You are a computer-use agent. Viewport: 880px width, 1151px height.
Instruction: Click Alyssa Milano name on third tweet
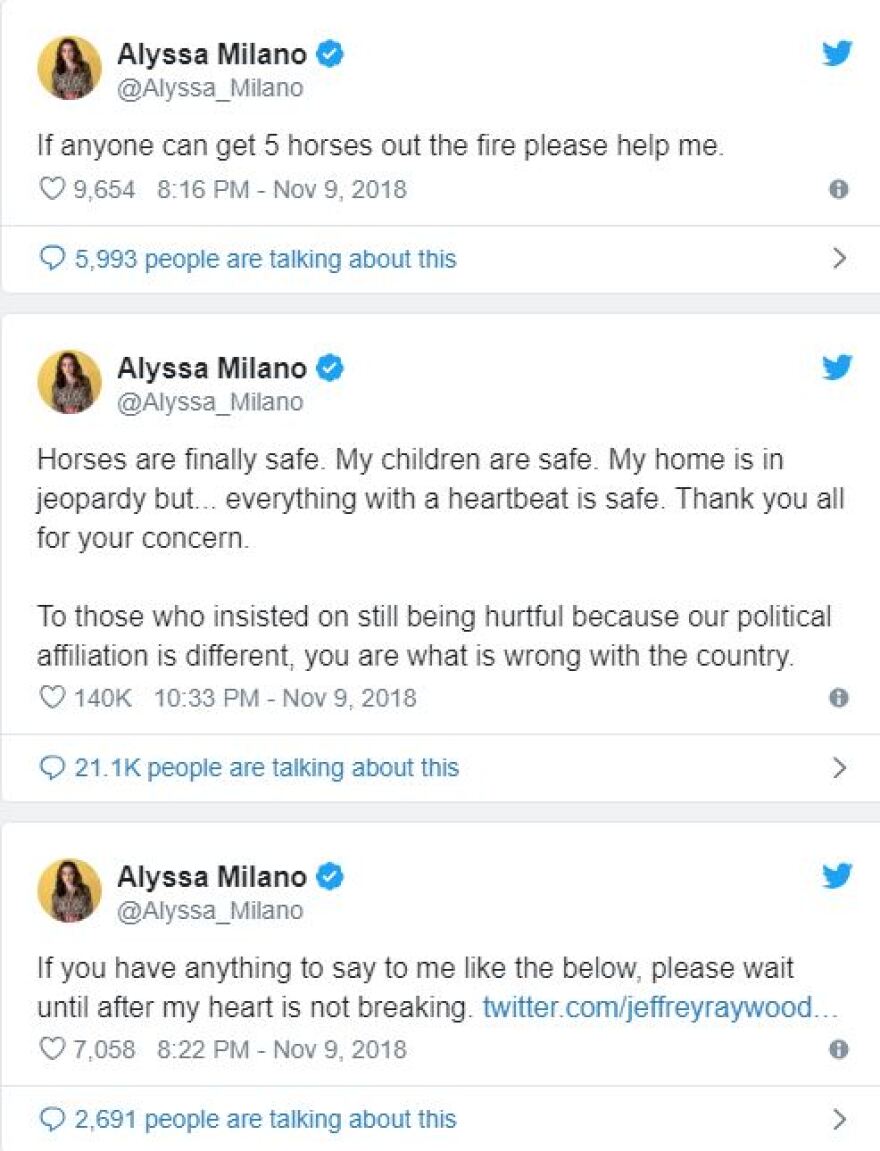[212, 877]
